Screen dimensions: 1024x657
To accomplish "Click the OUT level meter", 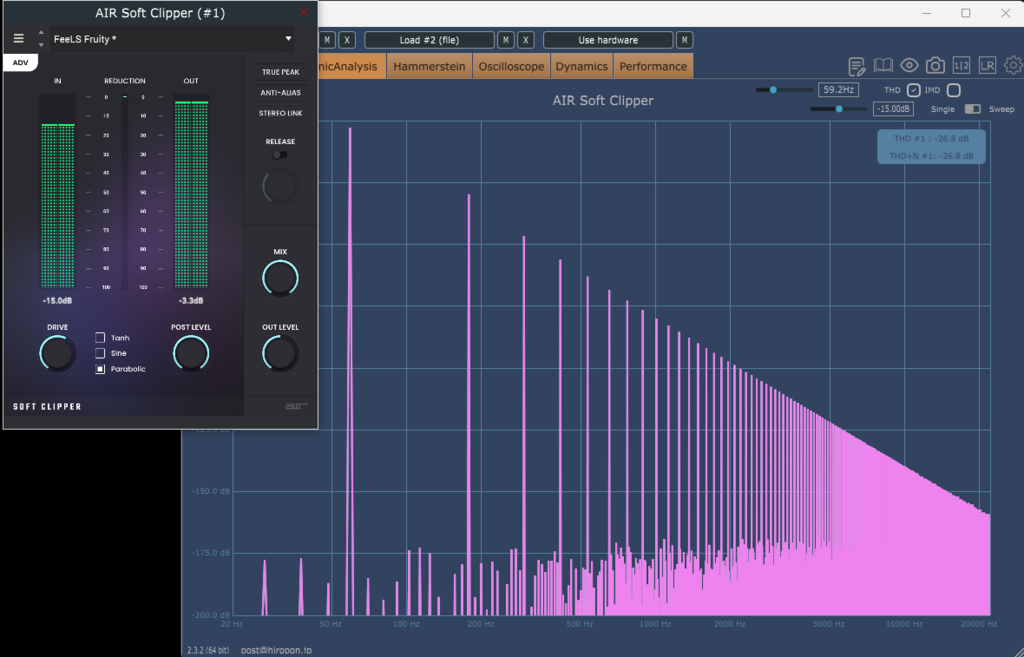I will (x=191, y=191).
